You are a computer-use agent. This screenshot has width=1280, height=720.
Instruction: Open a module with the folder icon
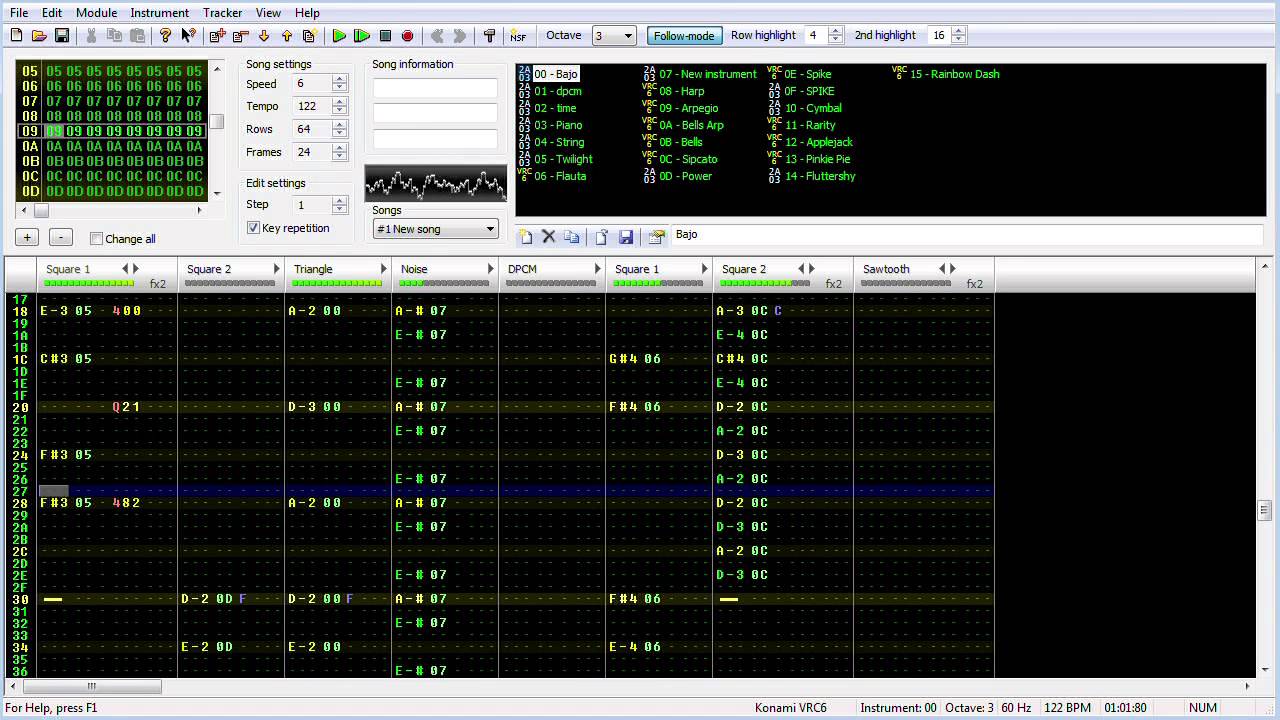(x=39, y=36)
